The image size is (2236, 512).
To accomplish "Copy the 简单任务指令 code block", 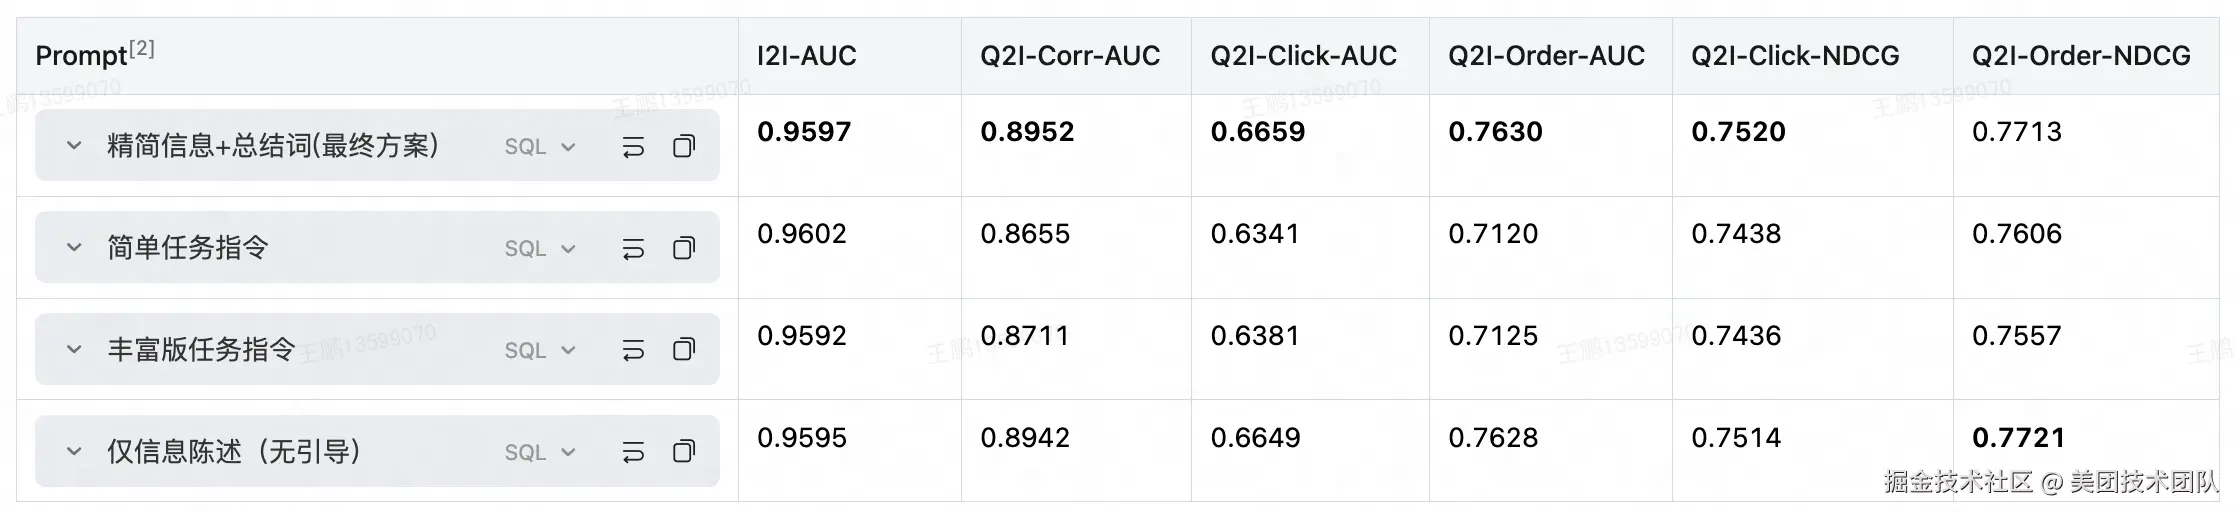I will [x=684, y=248].
